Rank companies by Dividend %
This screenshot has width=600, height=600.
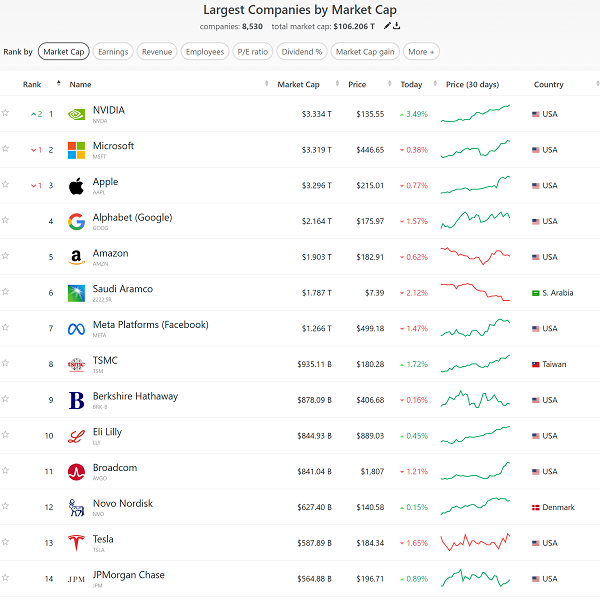302,52
